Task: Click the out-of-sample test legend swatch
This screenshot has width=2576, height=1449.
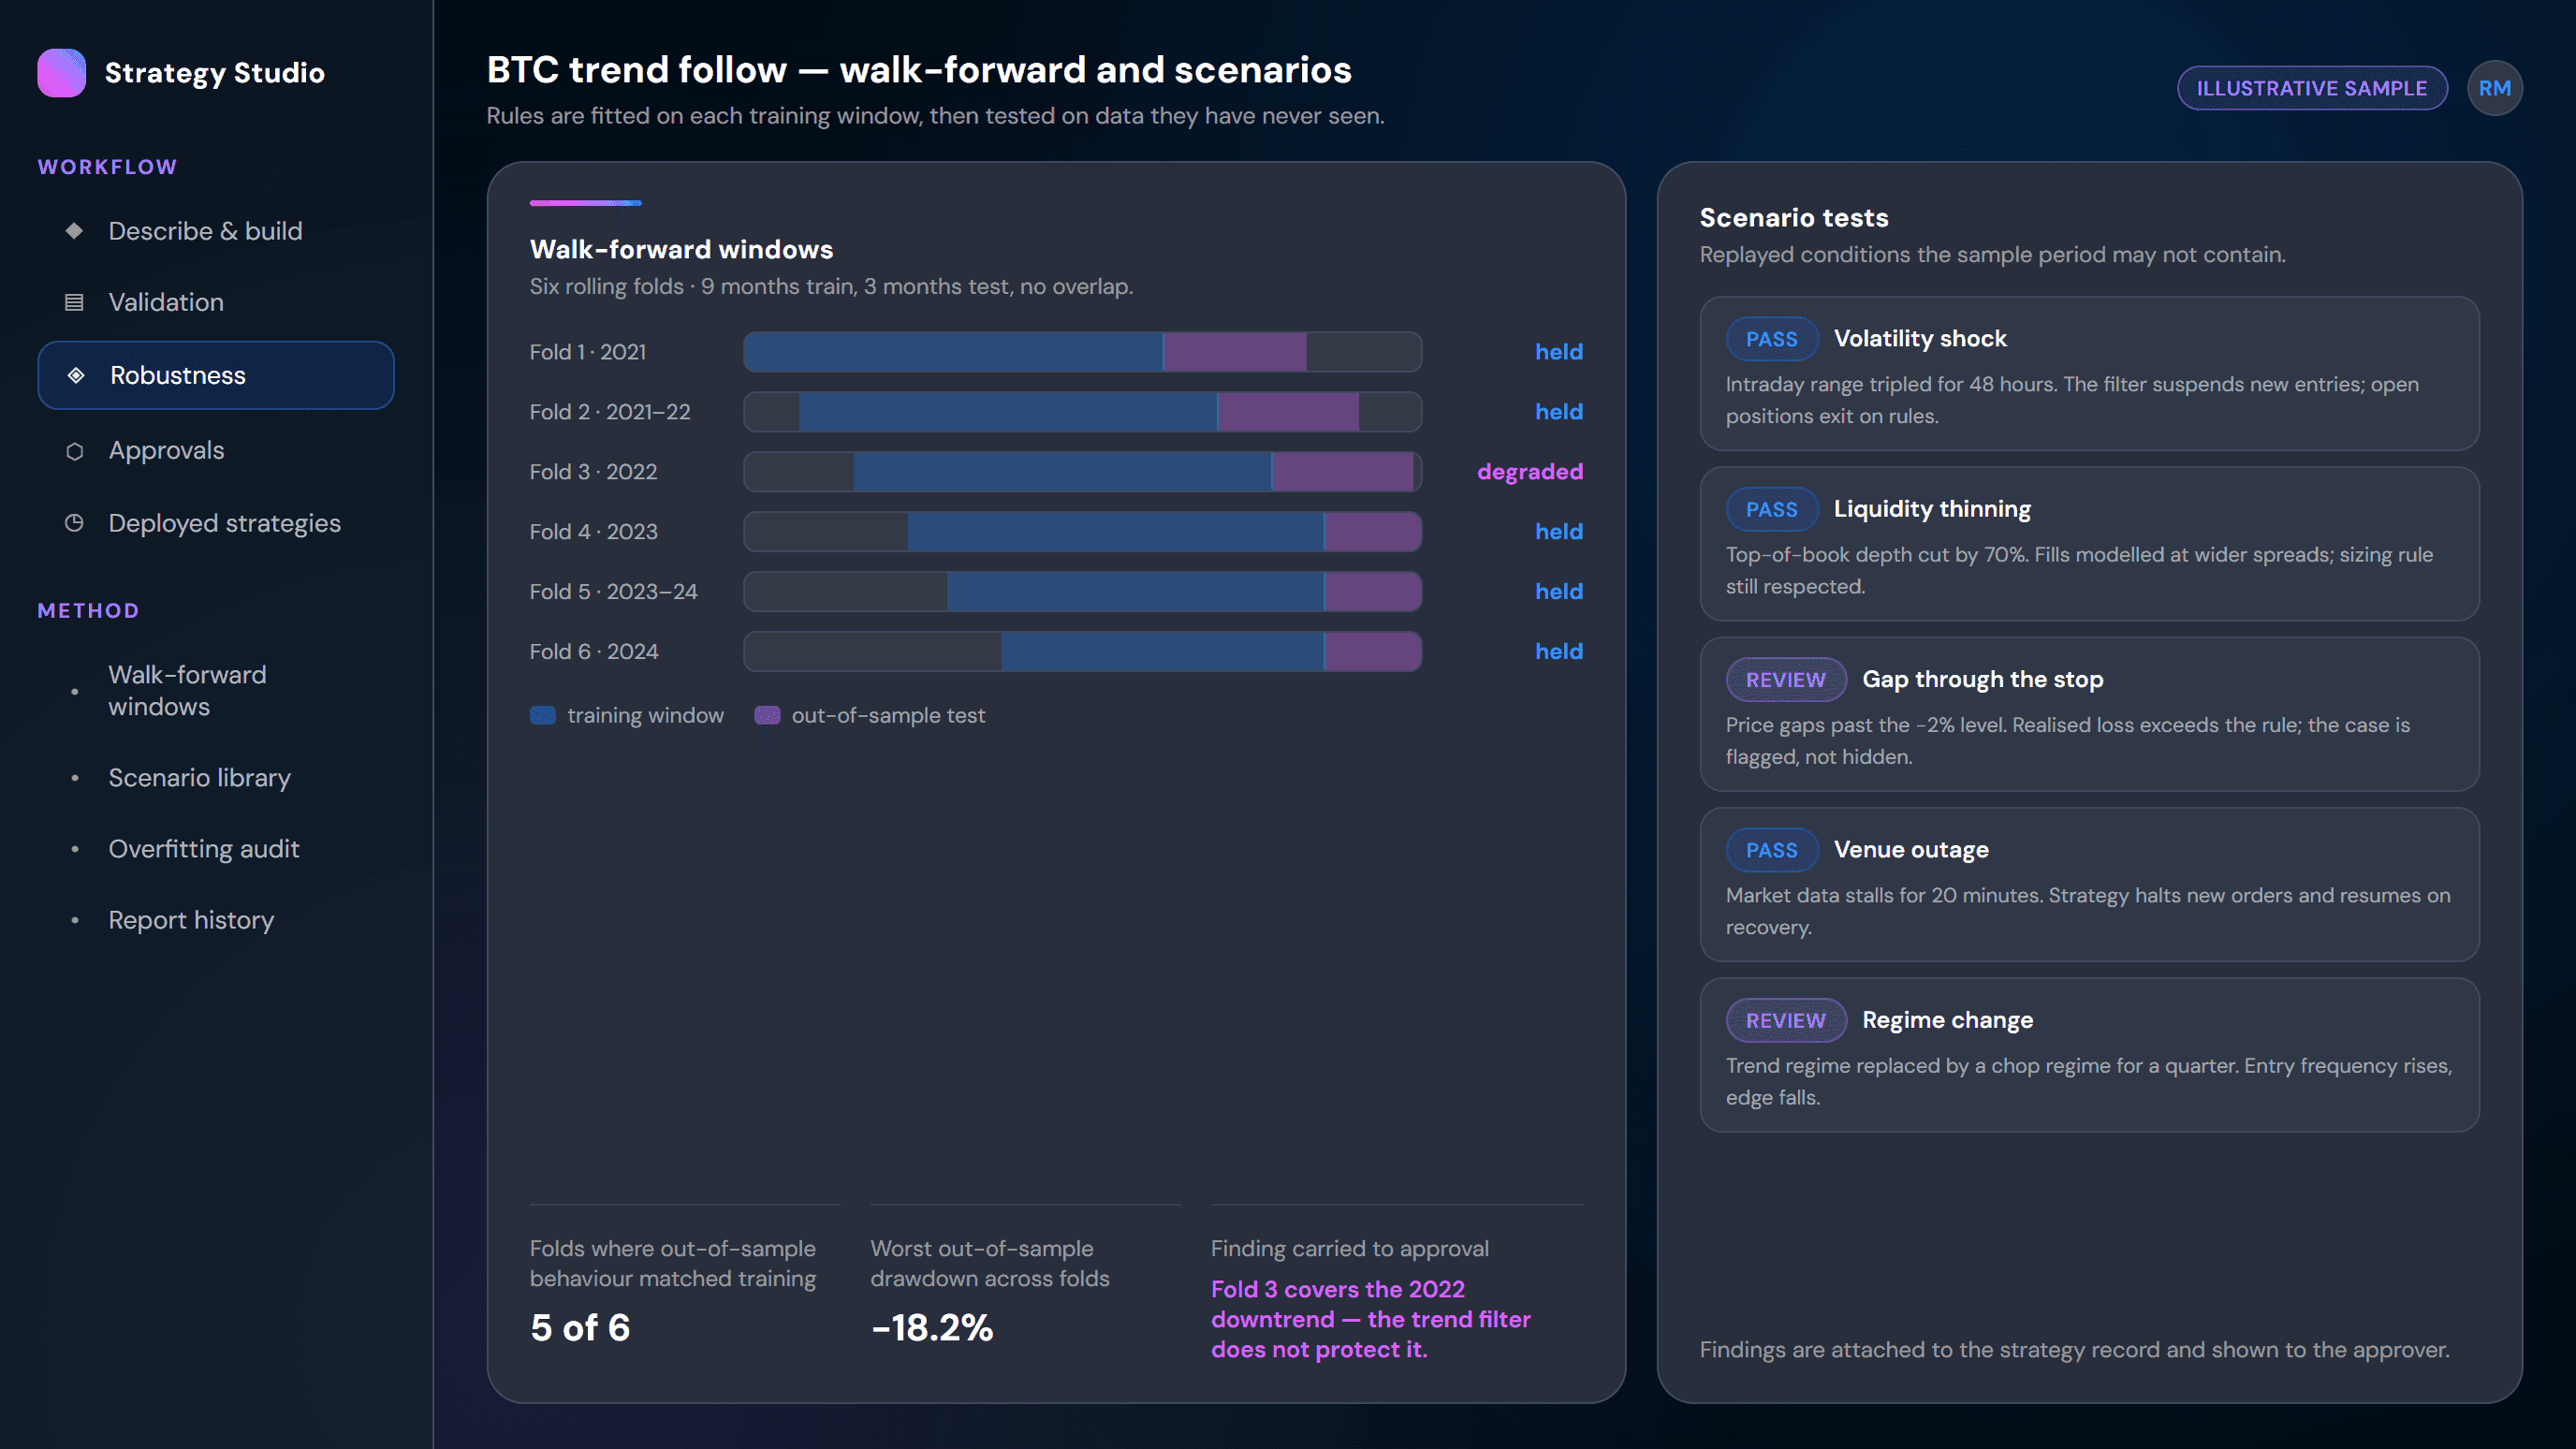Action: [767, 715]
